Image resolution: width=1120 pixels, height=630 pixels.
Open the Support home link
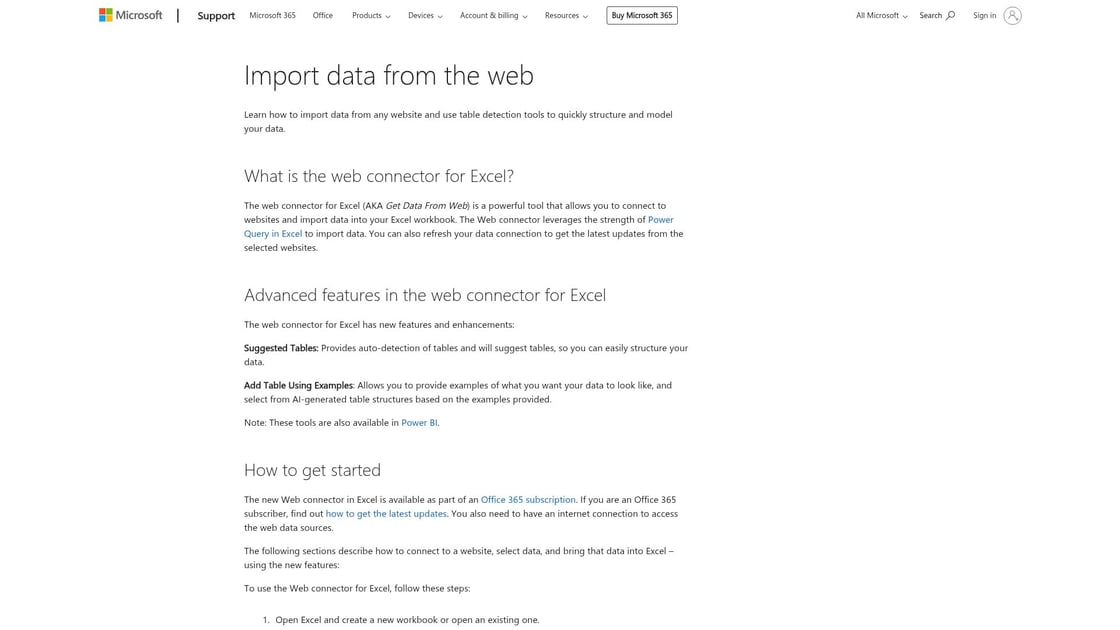pos(216,16)
